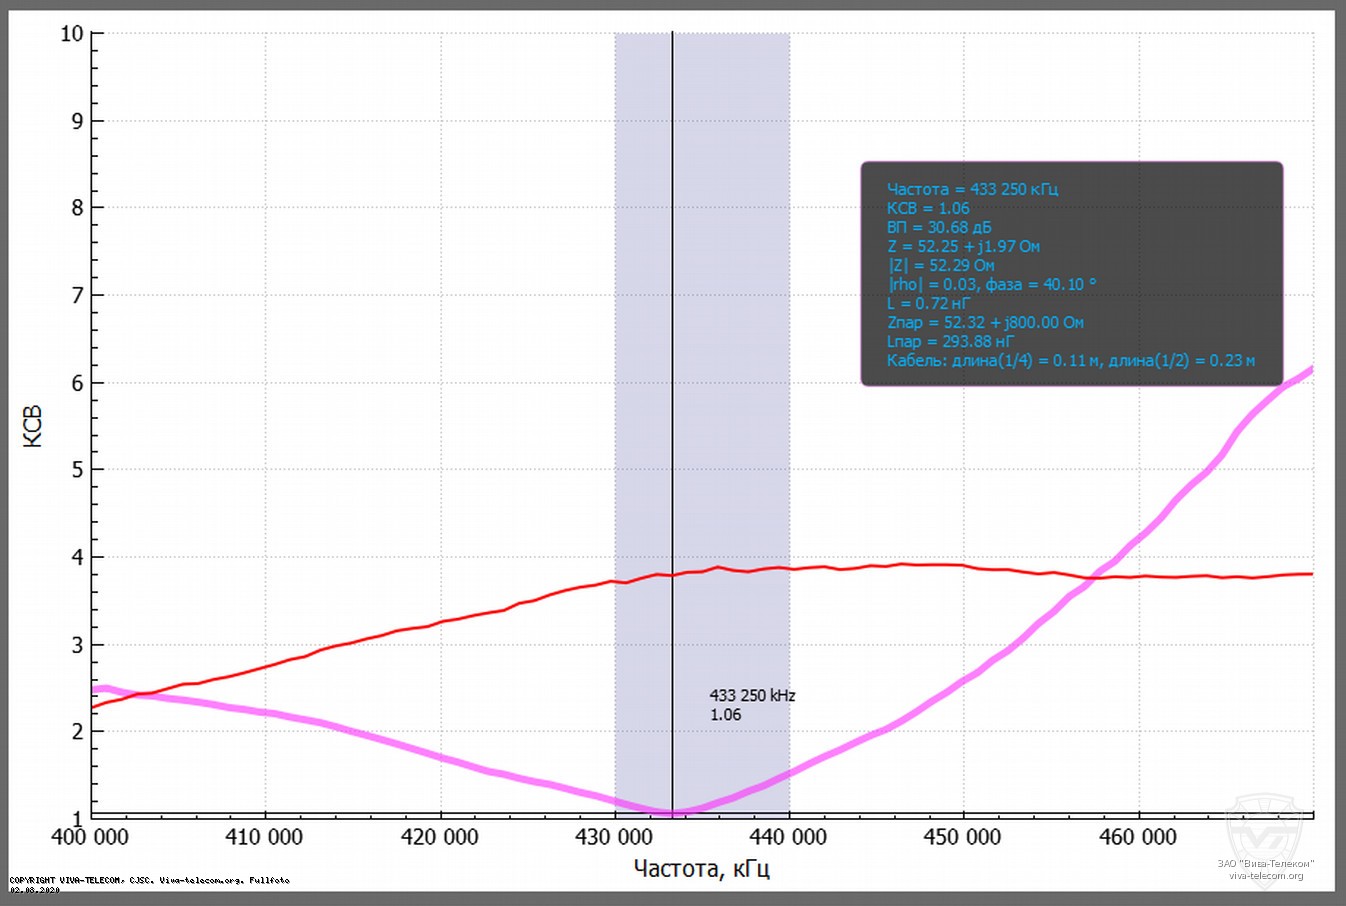Click the 'Частота, кГц' x-axis title
The height and width of the screenshot is (906, 1346).
701,868
